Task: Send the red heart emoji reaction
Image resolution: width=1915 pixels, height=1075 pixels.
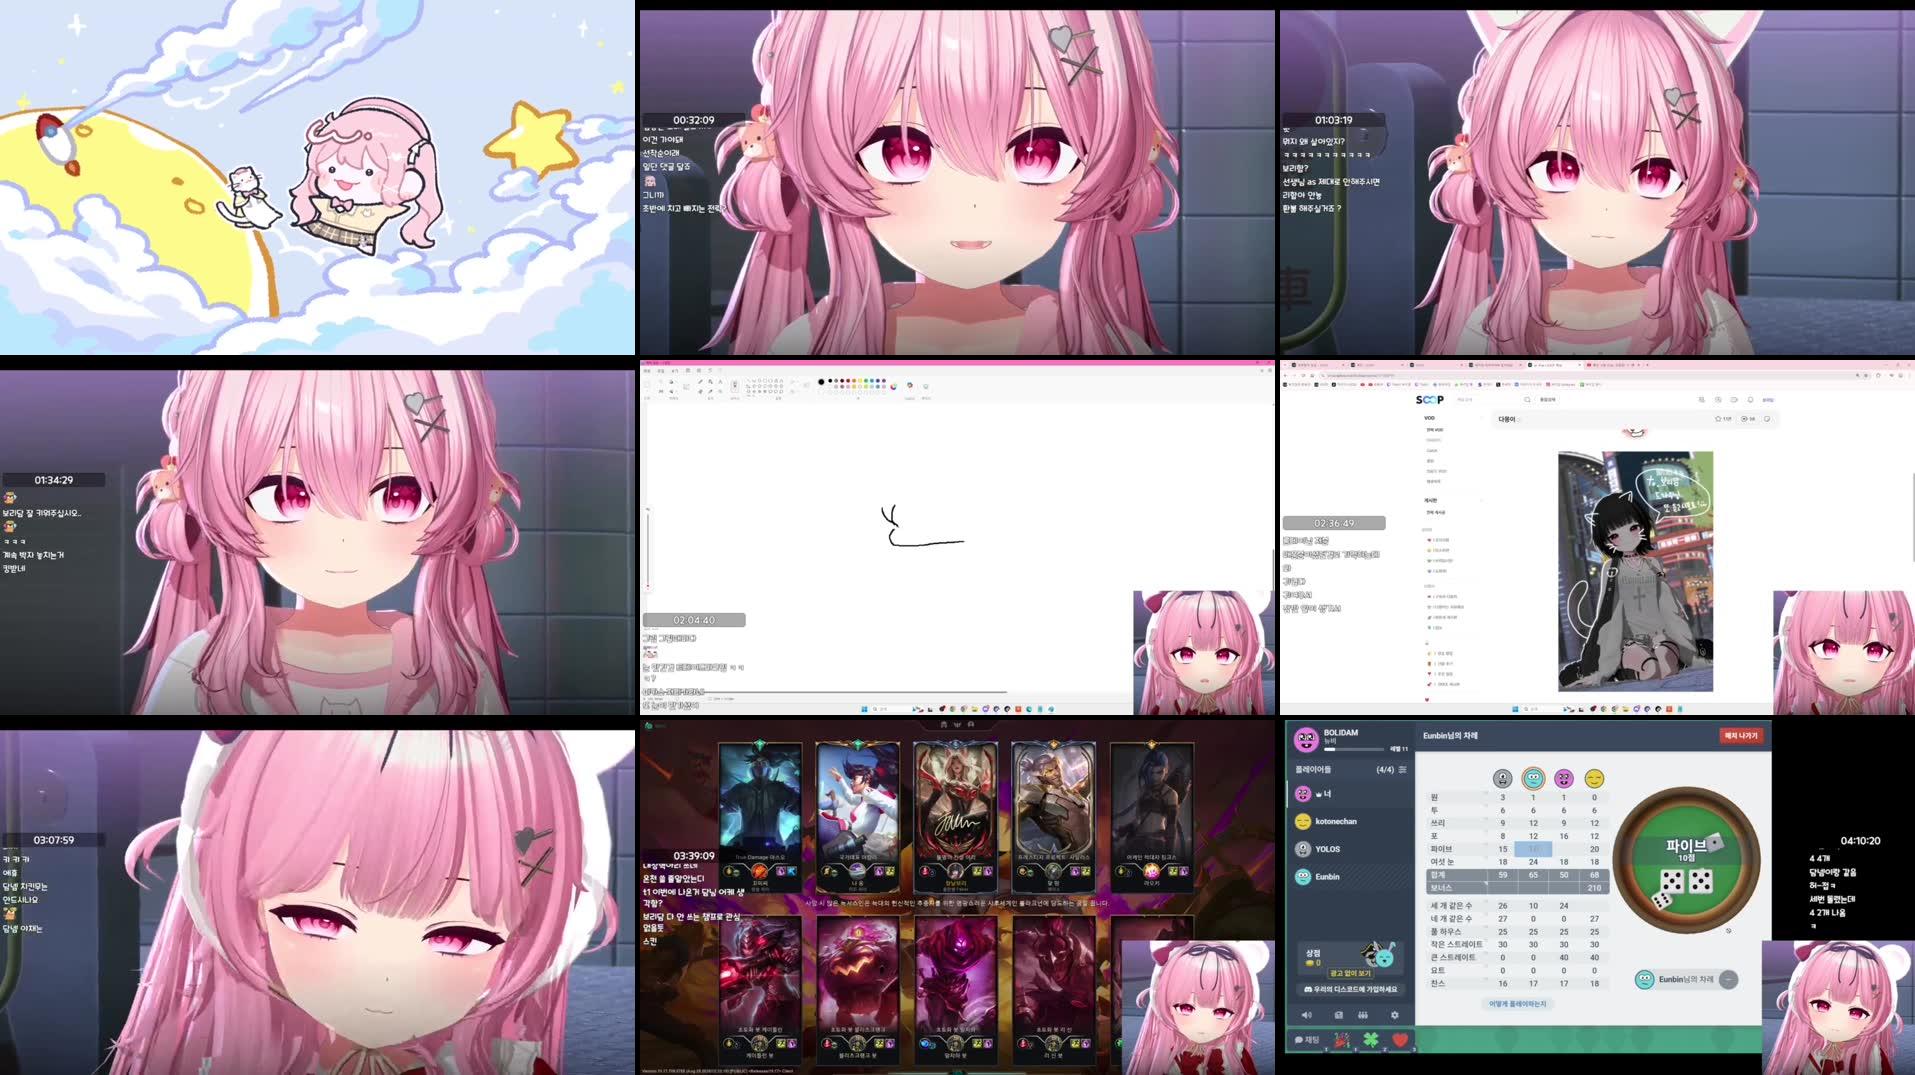Action: (x=1400, y=1041)
